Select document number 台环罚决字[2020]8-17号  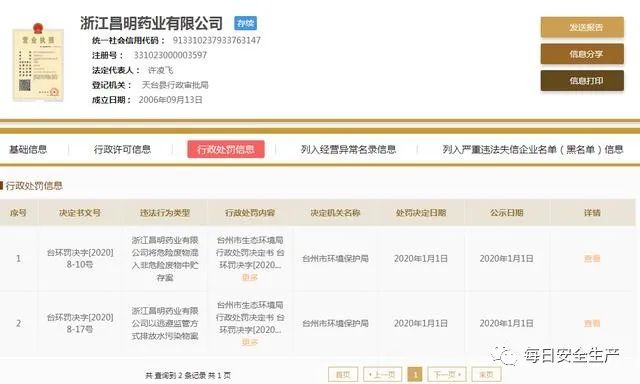pos(80,323)
